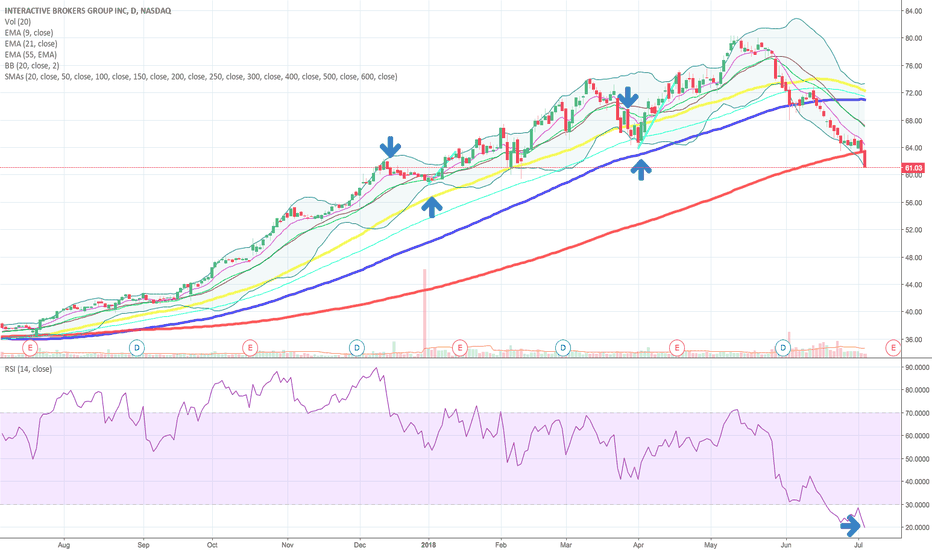Open the dividend marker just before December
932x550 pixels.
[x=357, y=348]
